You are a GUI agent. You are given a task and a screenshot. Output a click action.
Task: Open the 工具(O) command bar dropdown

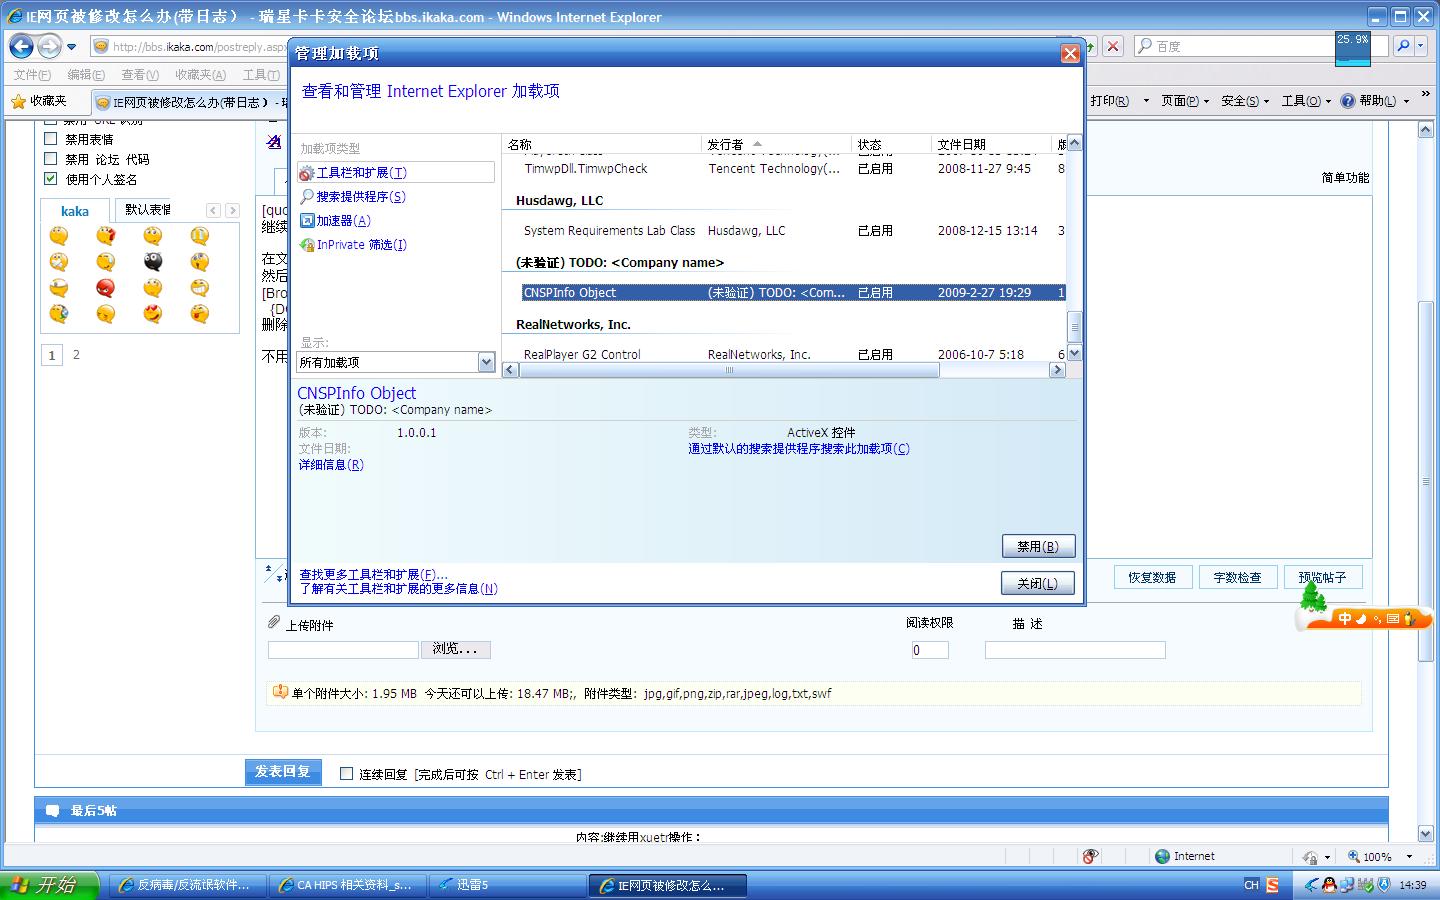tap(1306, 101)
